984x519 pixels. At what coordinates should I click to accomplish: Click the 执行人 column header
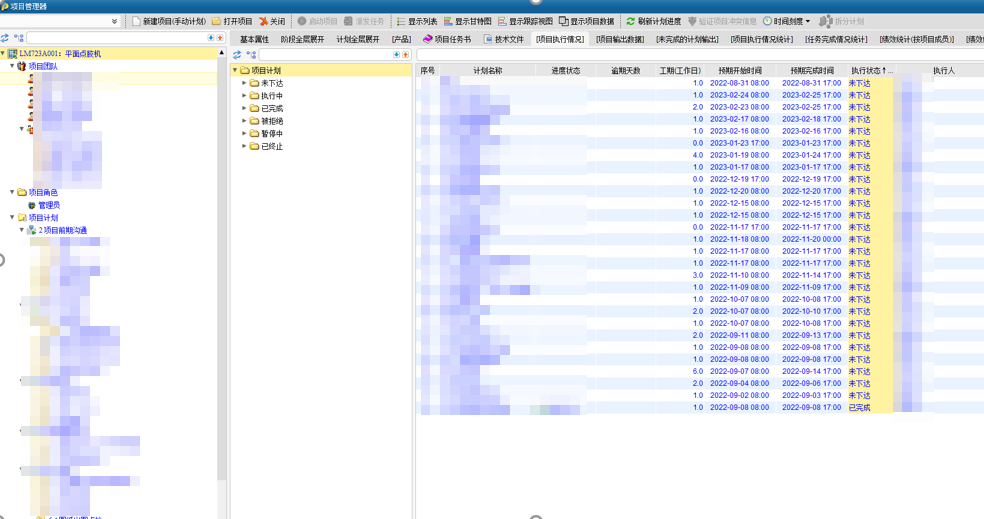pyautogui.click(x=943, y=71)
